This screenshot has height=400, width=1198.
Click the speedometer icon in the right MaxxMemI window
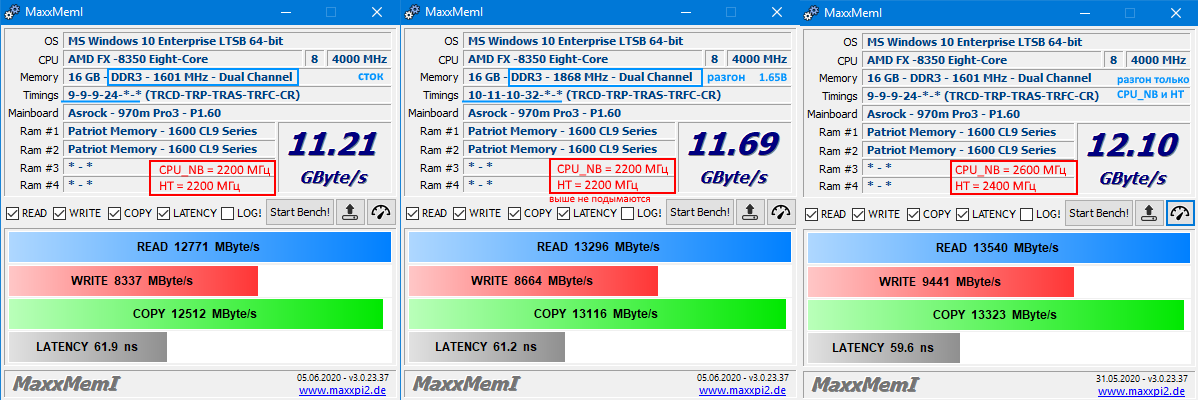(x=1180, y=212)
